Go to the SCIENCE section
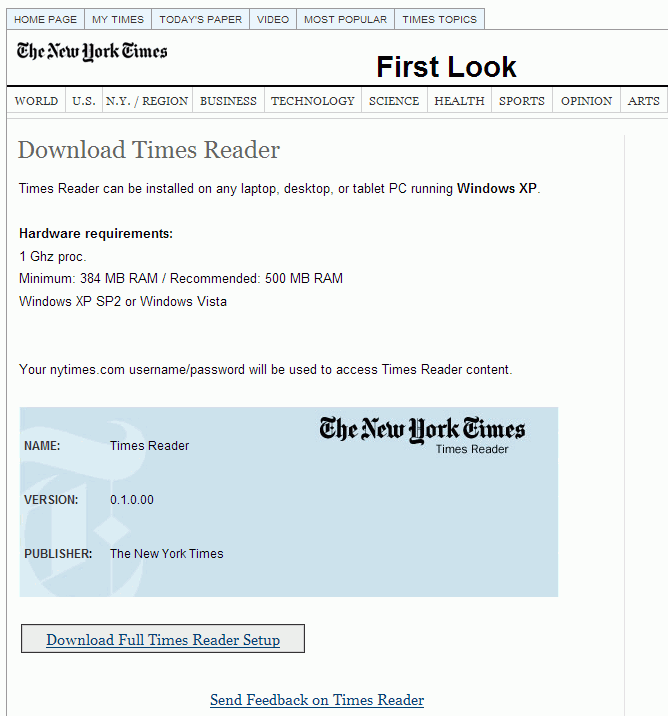 tap(394, 100)
